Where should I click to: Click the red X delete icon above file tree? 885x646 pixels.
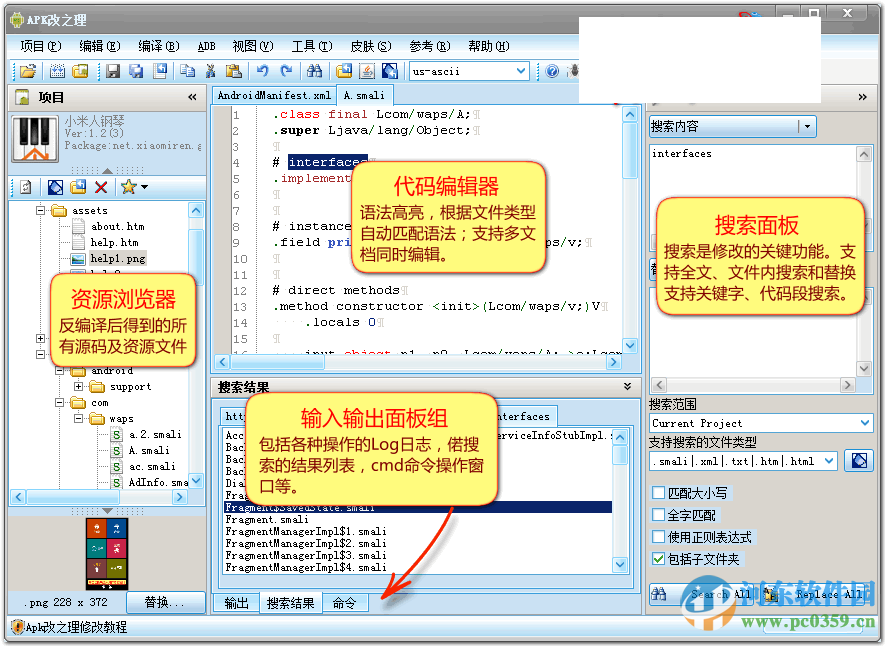(x=99, y=187)
